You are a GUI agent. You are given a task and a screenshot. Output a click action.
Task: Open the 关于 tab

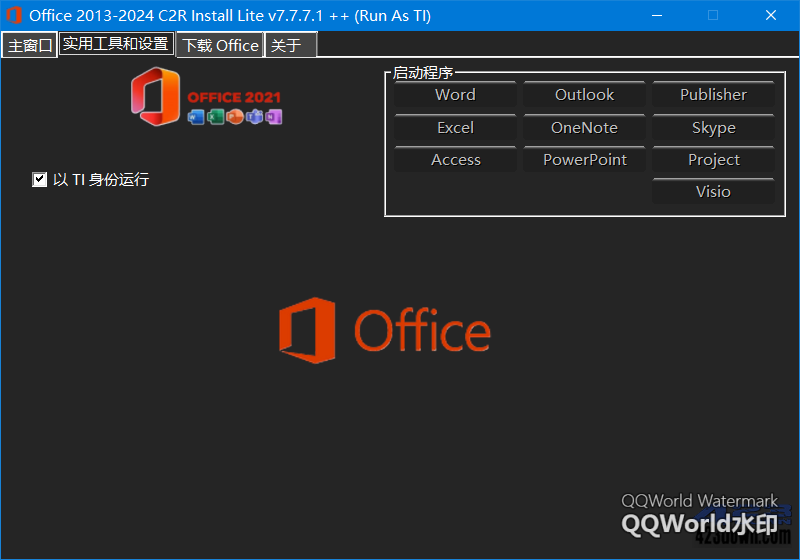coord(290,45)
